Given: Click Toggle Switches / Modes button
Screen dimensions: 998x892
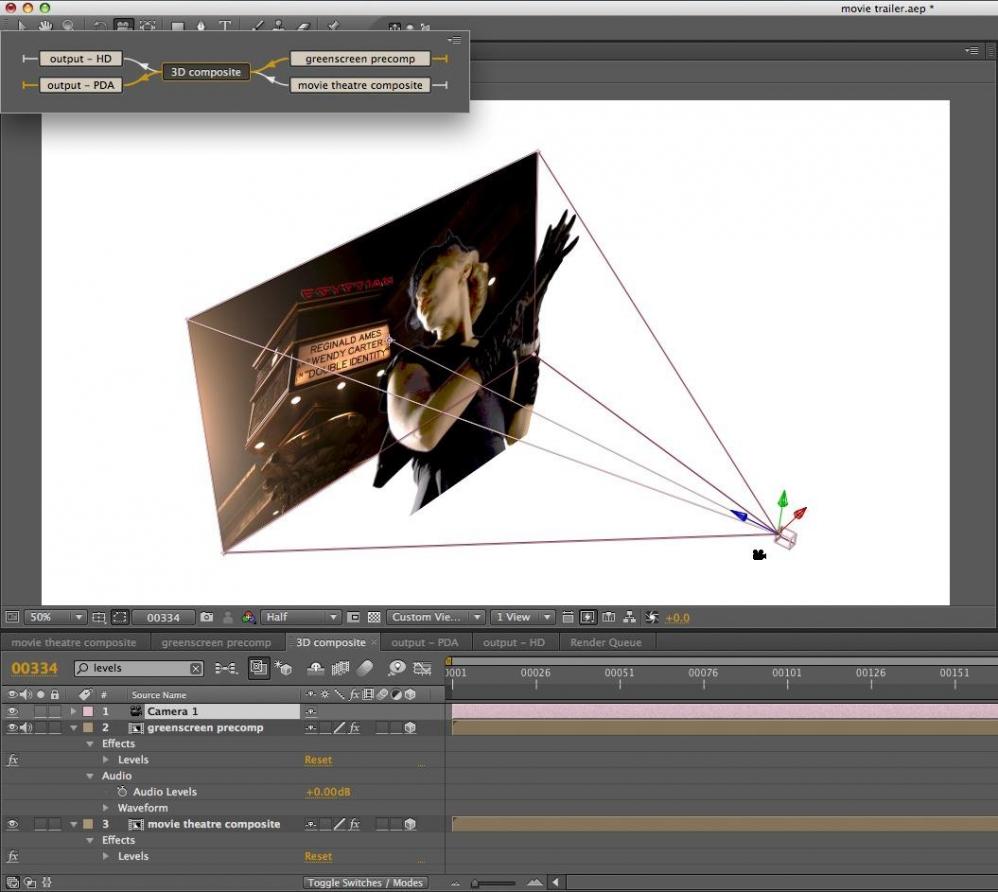Looking at the screenshot, I should (x=365, y=882).
